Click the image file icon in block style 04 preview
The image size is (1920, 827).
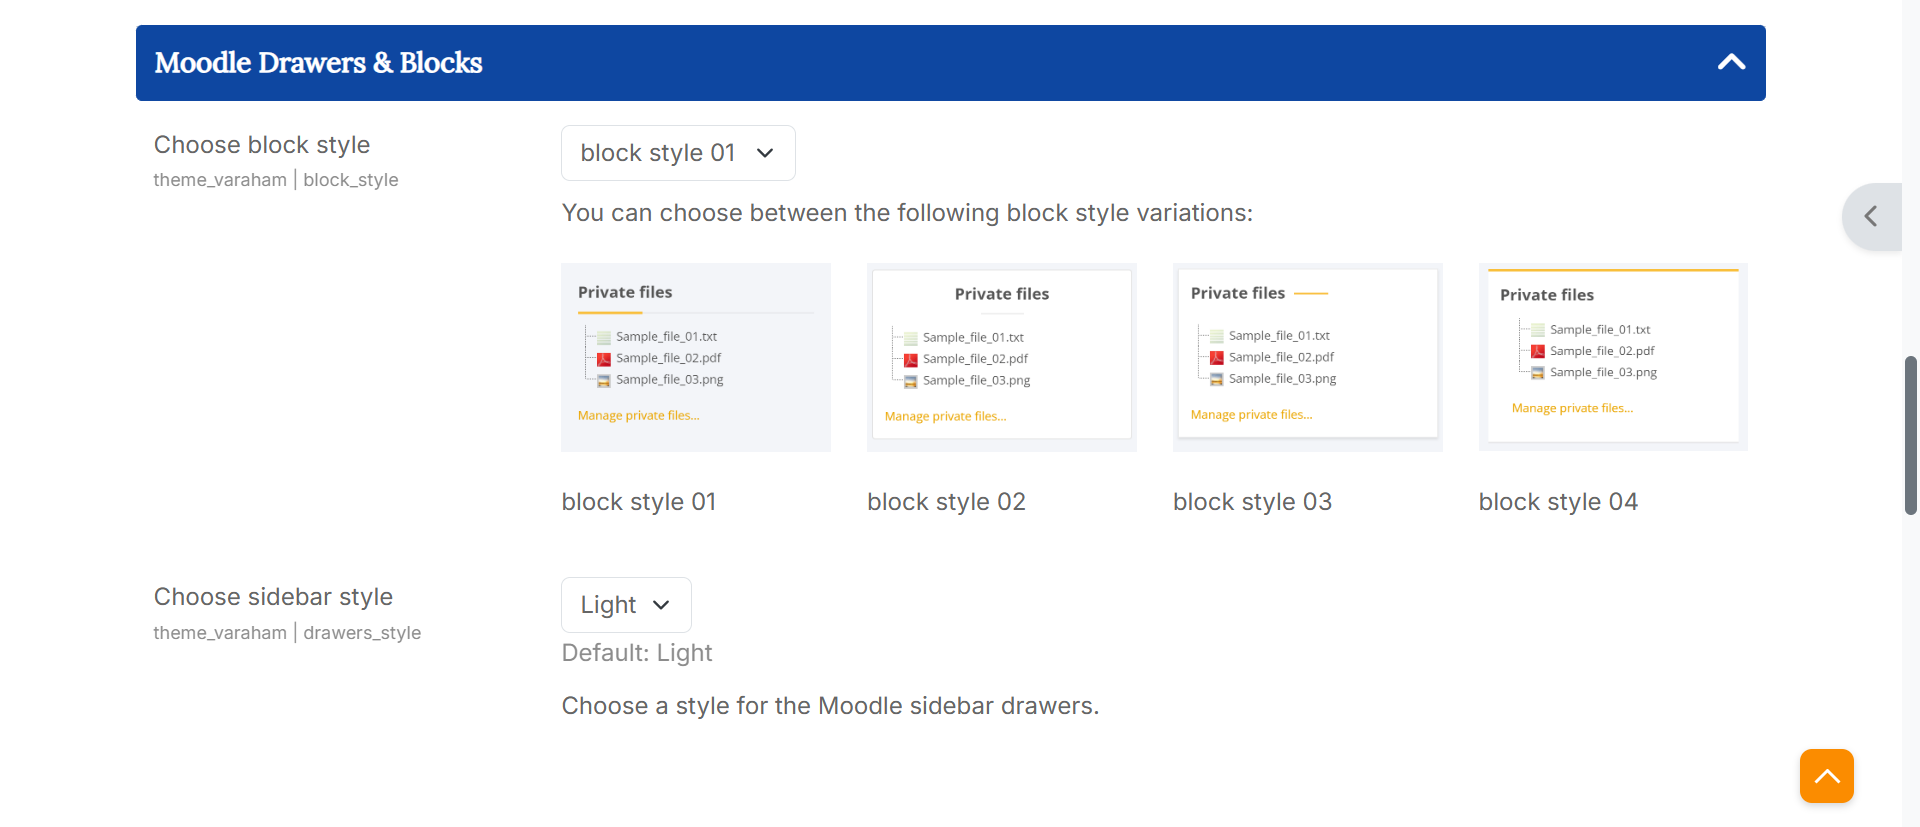pyautogui.click(x=1537, y=372)
